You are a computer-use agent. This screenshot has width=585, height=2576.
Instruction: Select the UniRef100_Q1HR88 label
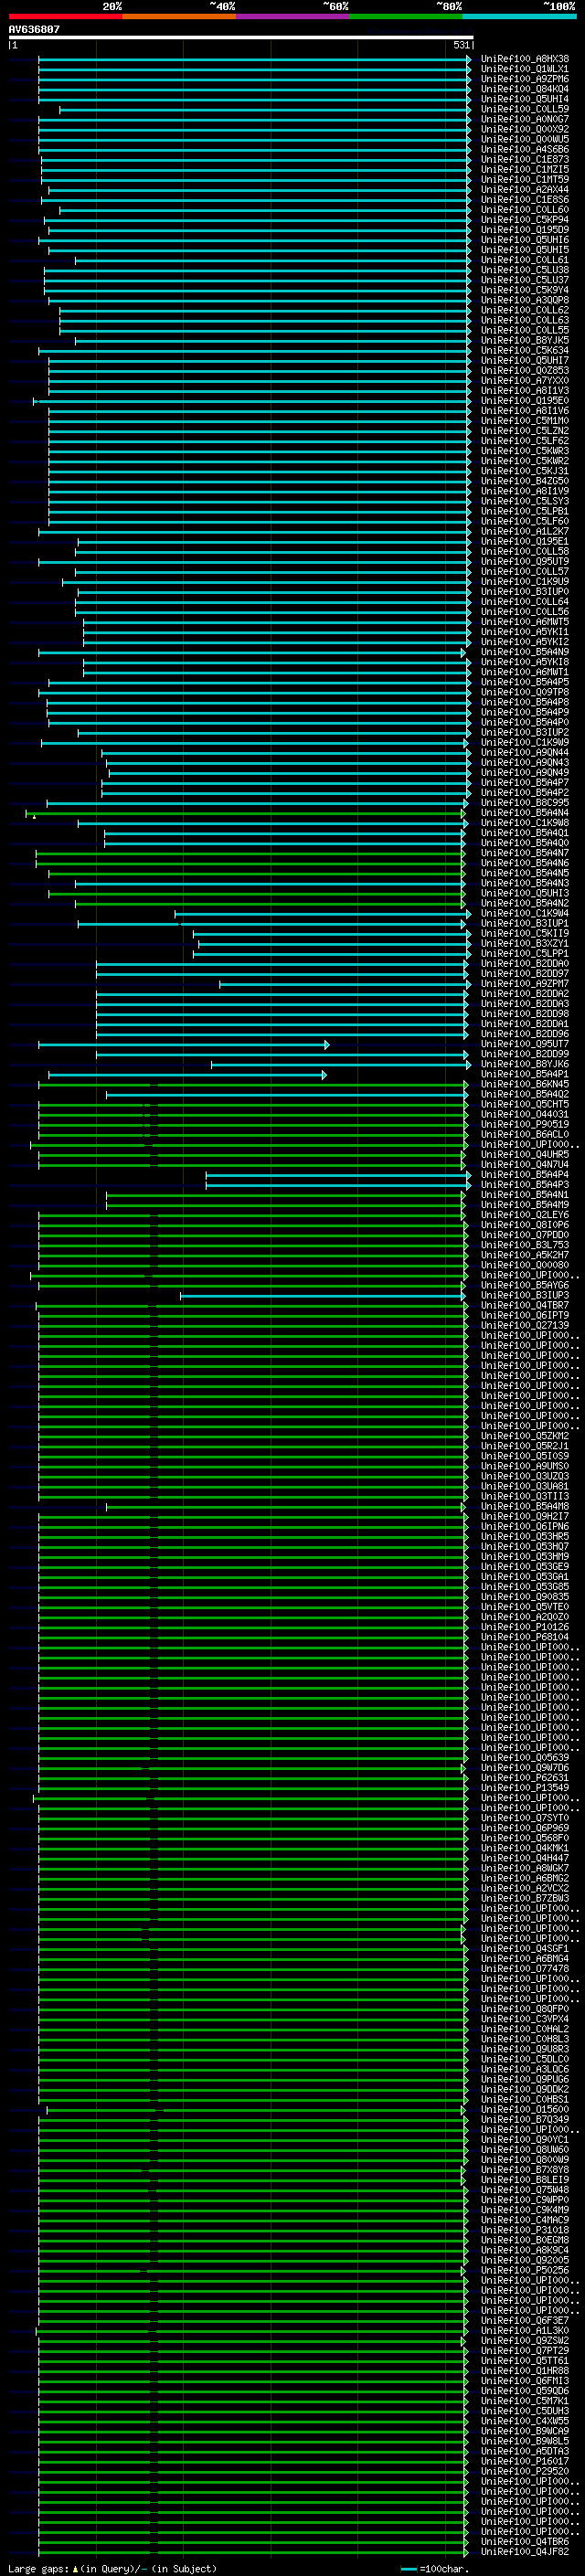[525, 2372]
